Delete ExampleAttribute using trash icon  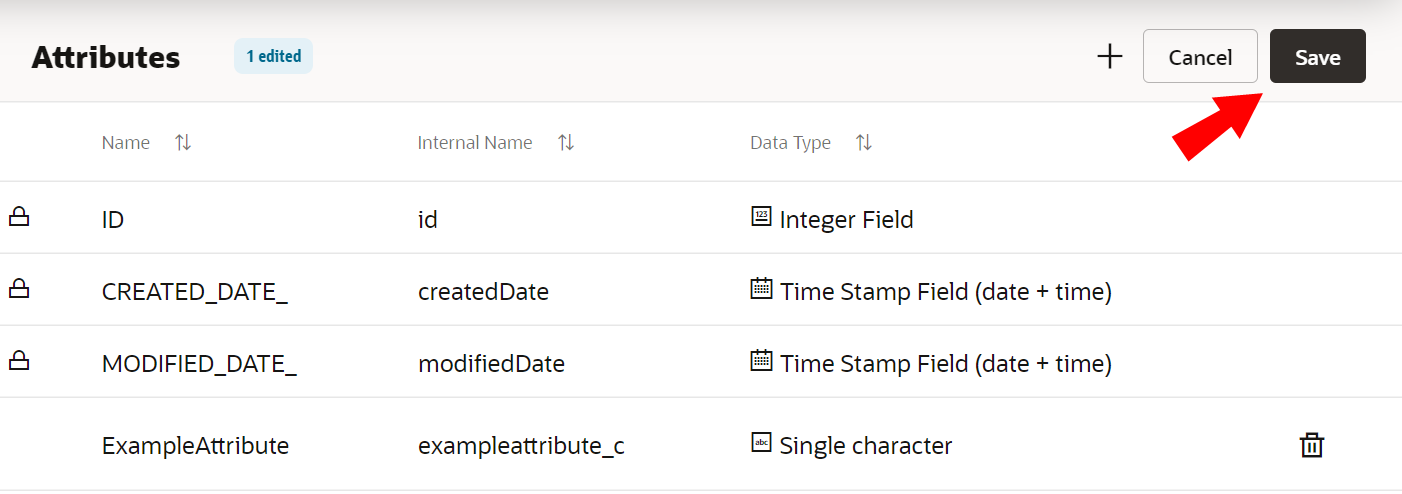tap(1311, 445)
